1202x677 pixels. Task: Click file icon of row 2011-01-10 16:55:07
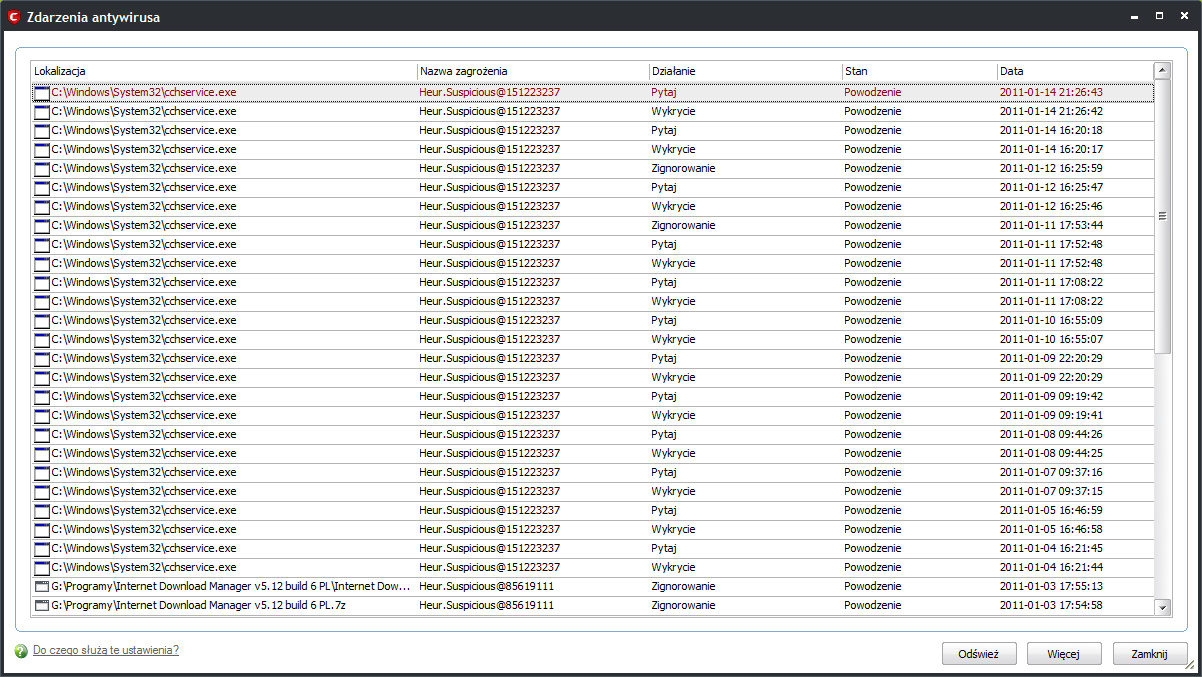click(42, 339)
